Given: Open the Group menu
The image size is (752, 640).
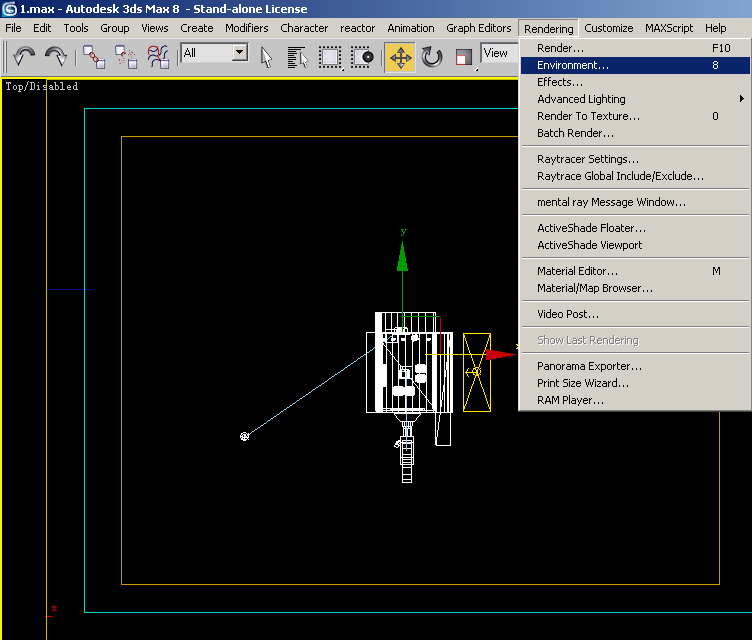Looking at the screenshot, I should (x=115, y=28).
